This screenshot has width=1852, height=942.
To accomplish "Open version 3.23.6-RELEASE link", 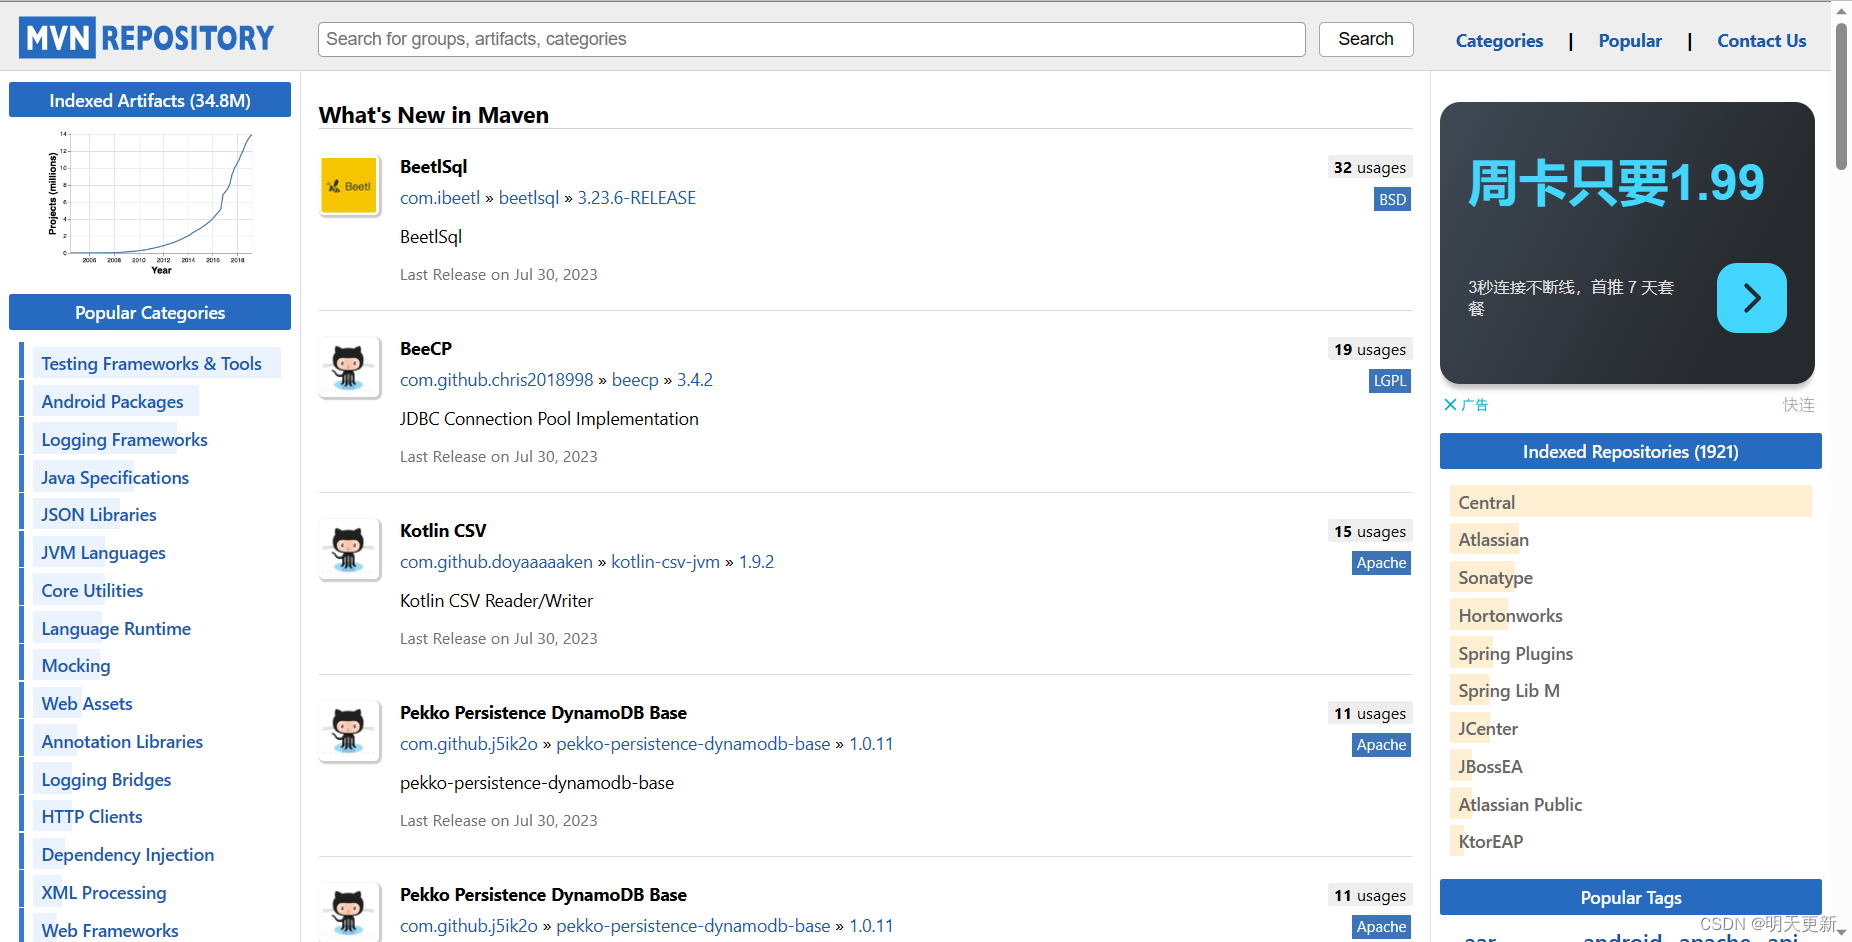I will 636,198.
